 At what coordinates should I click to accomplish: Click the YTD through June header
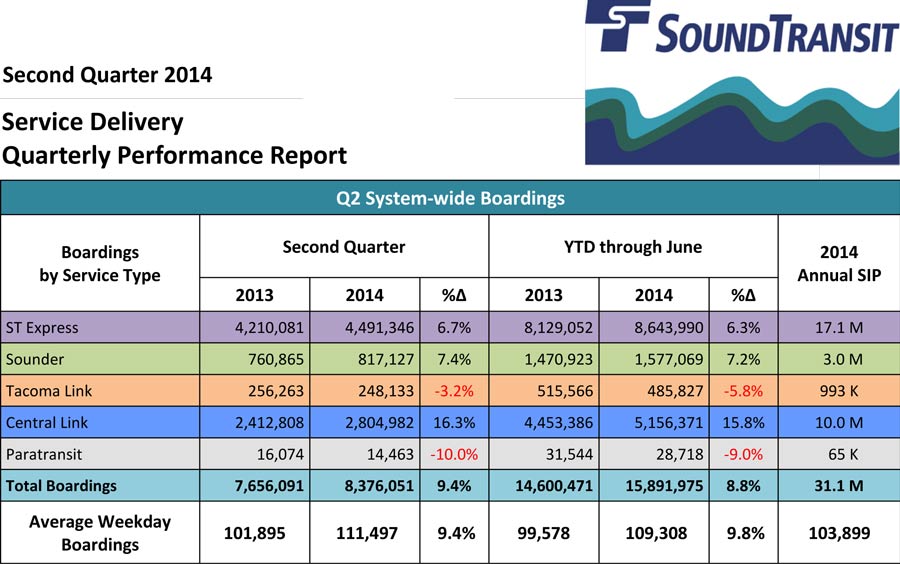[633, 246]
